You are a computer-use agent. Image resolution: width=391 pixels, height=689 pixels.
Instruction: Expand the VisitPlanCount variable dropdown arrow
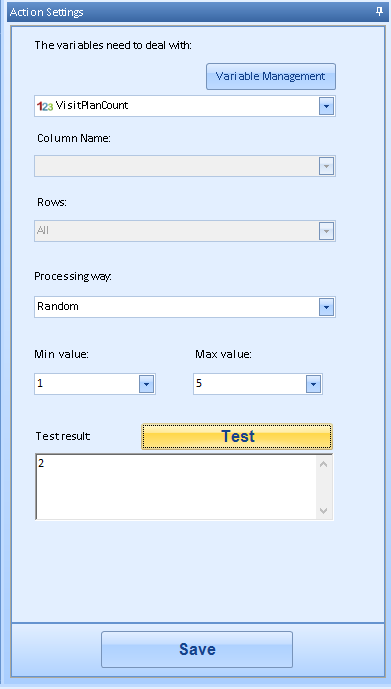pyautogui.click(x=326, y=106)
